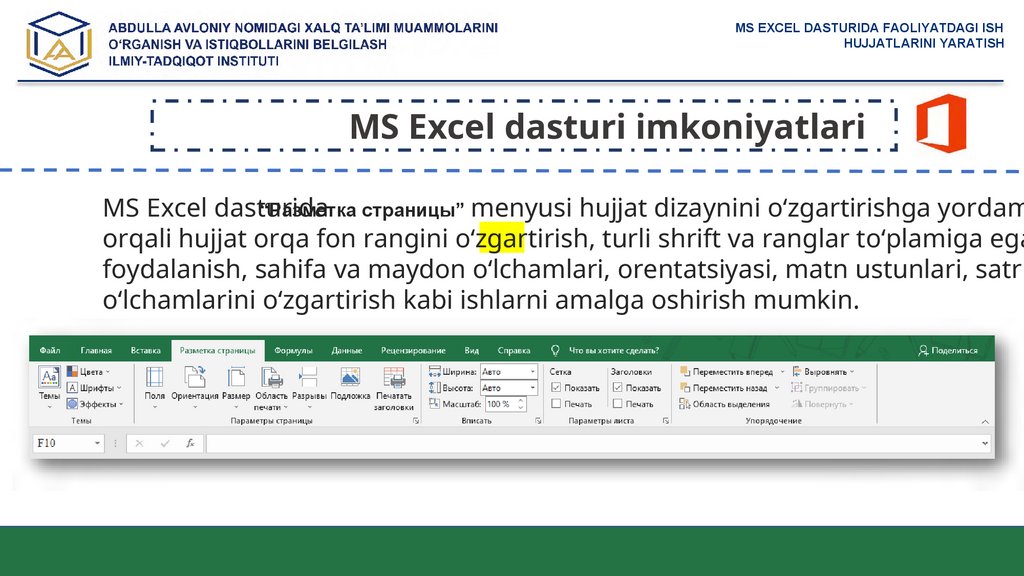The image size is (1024, 576).
Task: Open the Ширина width combo box
Action: click(x=509, y=372)
